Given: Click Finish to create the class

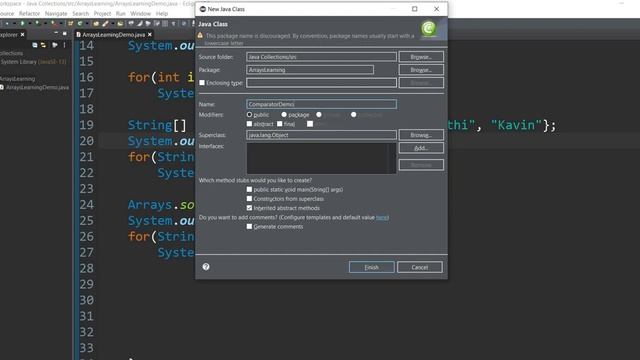Looking at the screenshot, I should [371, 267].
